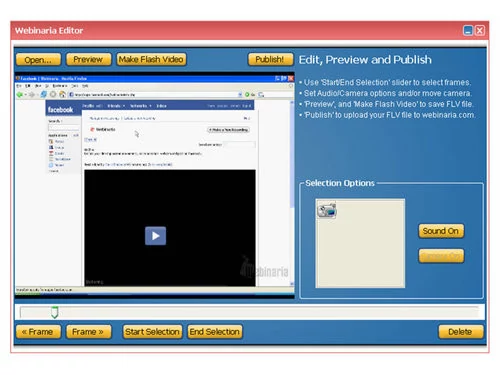Click the Open... button
Viewport: 500px width, 375px height.
[x=38, y=60]
